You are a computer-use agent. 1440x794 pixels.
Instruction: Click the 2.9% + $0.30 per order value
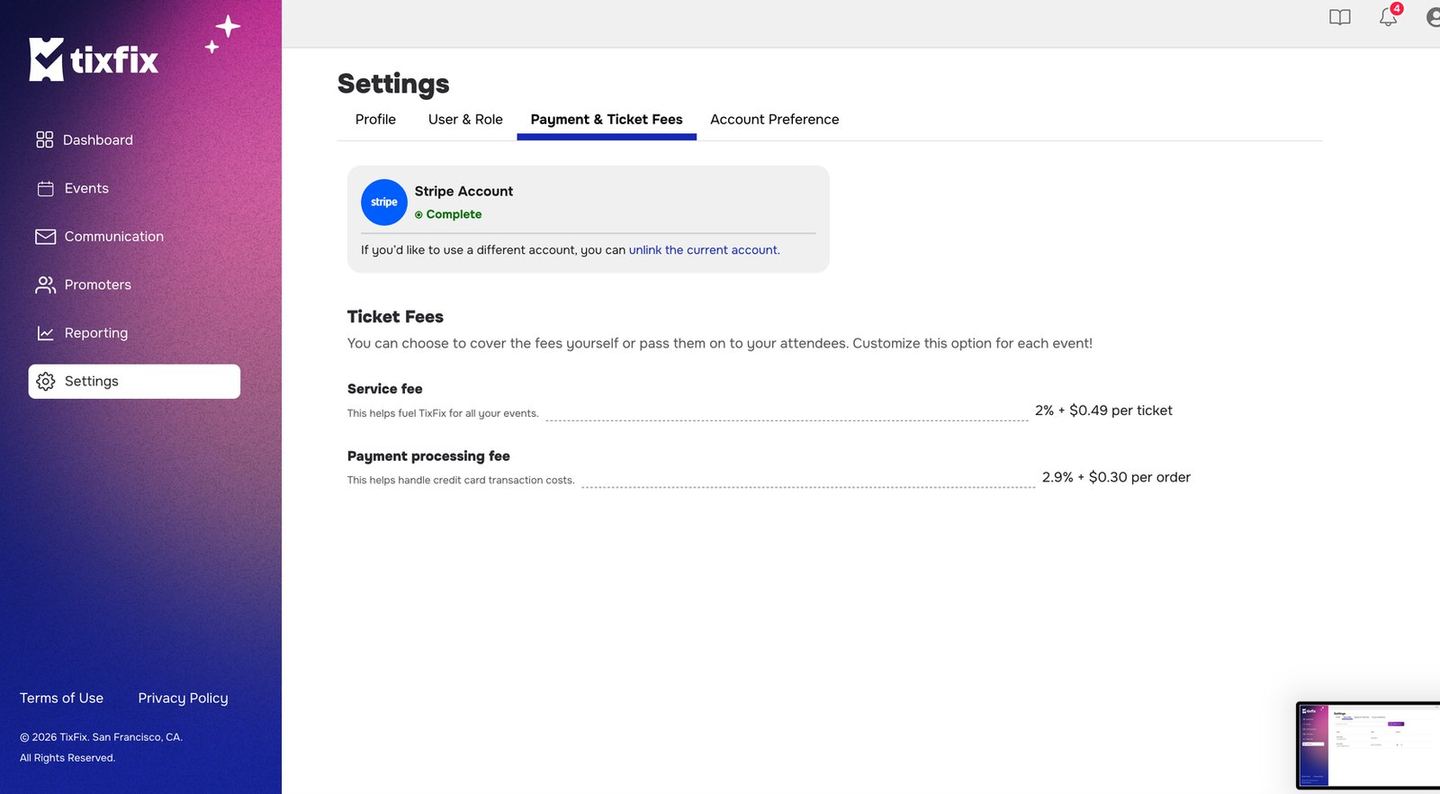(x=1116, y=477)
